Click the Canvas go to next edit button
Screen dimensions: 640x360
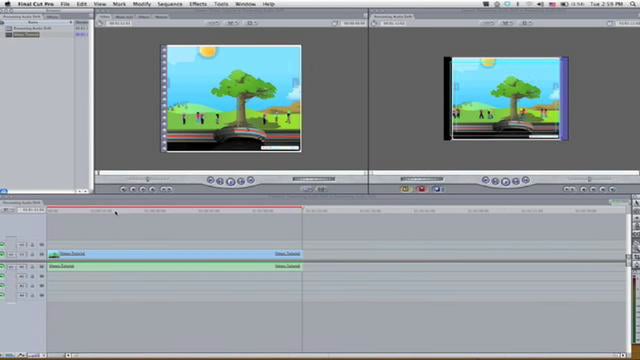click(x=526, y=180)
